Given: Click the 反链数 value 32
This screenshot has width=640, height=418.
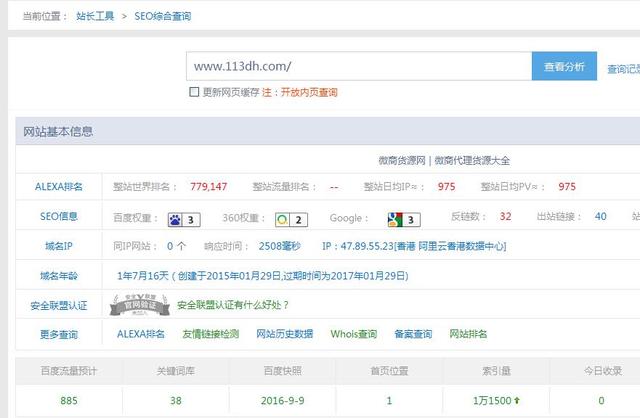Looking at the screenshot, I should (505, 216).
